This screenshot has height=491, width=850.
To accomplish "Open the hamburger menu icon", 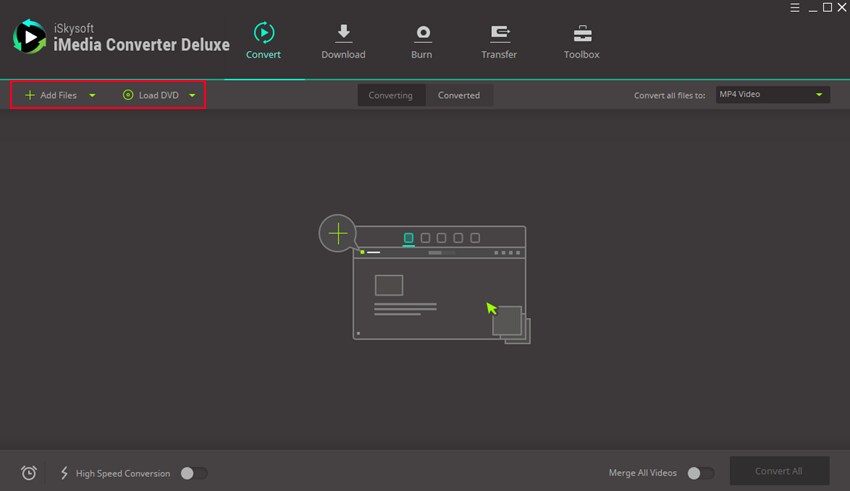I will click(795, 8).
